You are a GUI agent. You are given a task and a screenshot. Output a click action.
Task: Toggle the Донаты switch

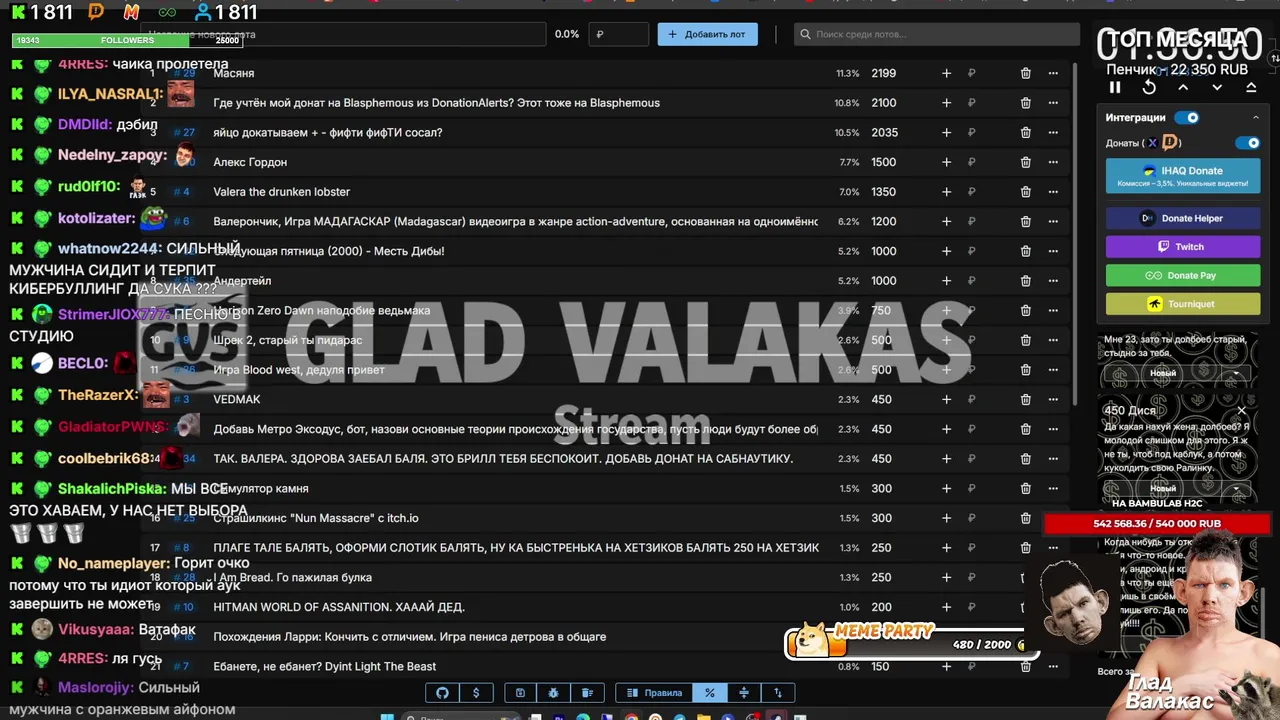(1248, 143)
